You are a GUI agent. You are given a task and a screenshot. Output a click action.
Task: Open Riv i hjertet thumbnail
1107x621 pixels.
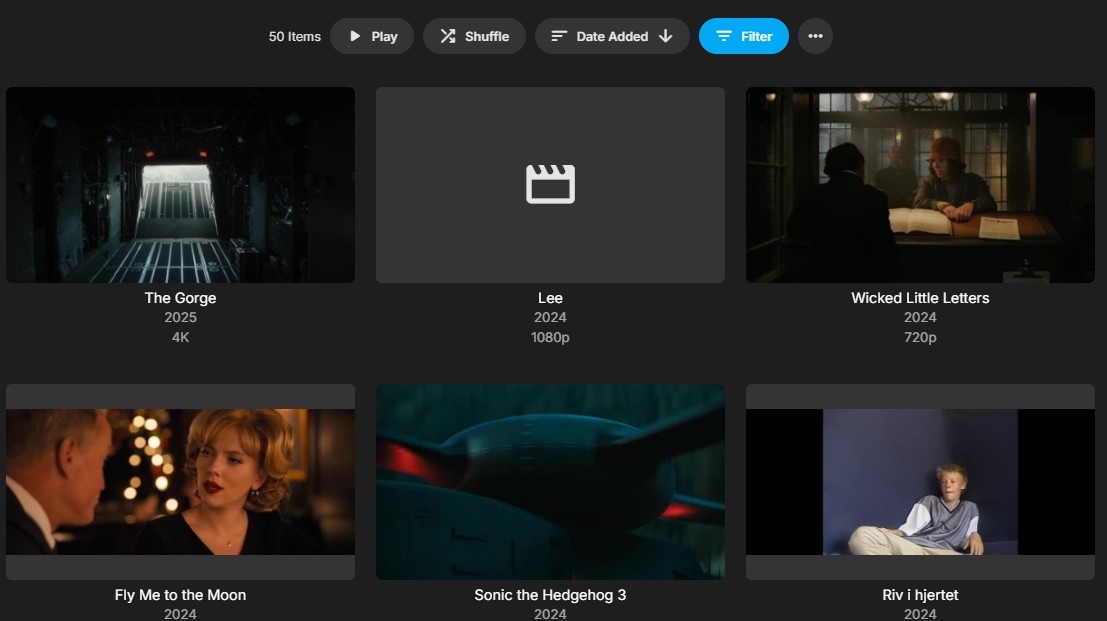point(921,482)
